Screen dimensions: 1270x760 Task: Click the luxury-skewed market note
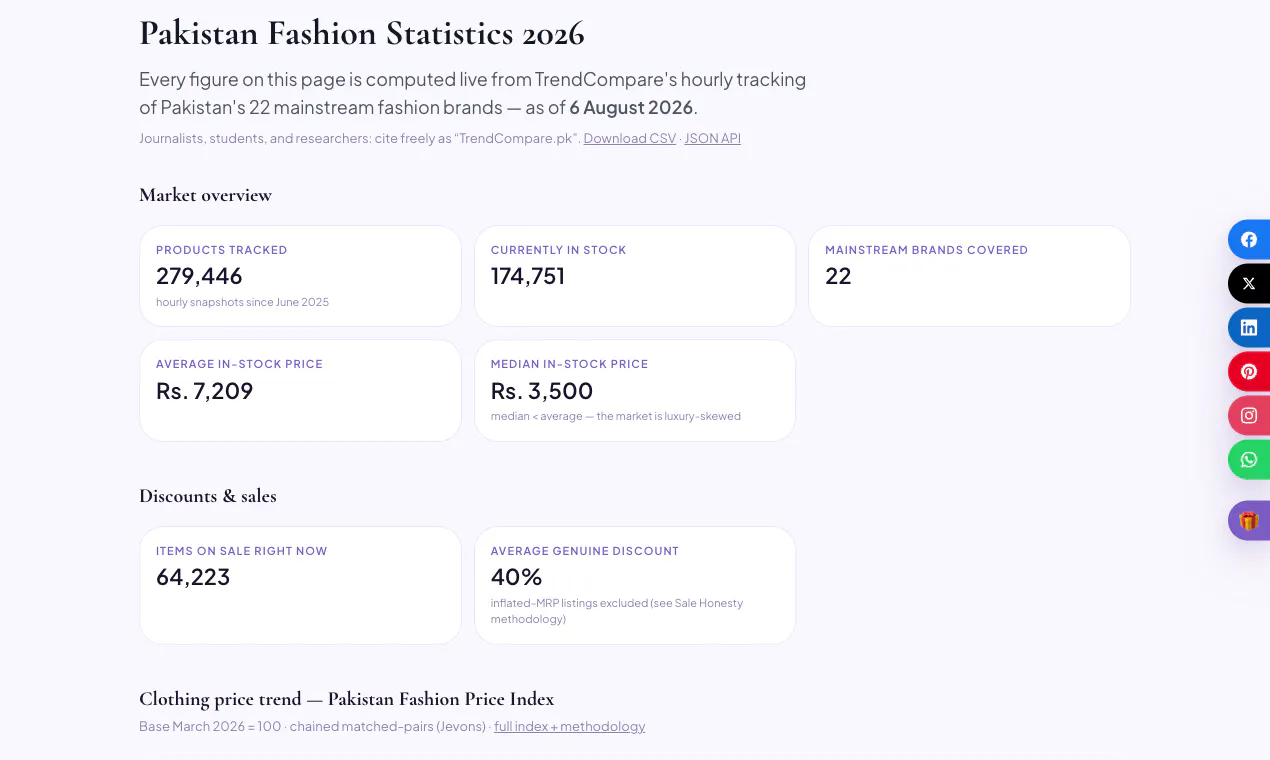[x=616, y=416]
